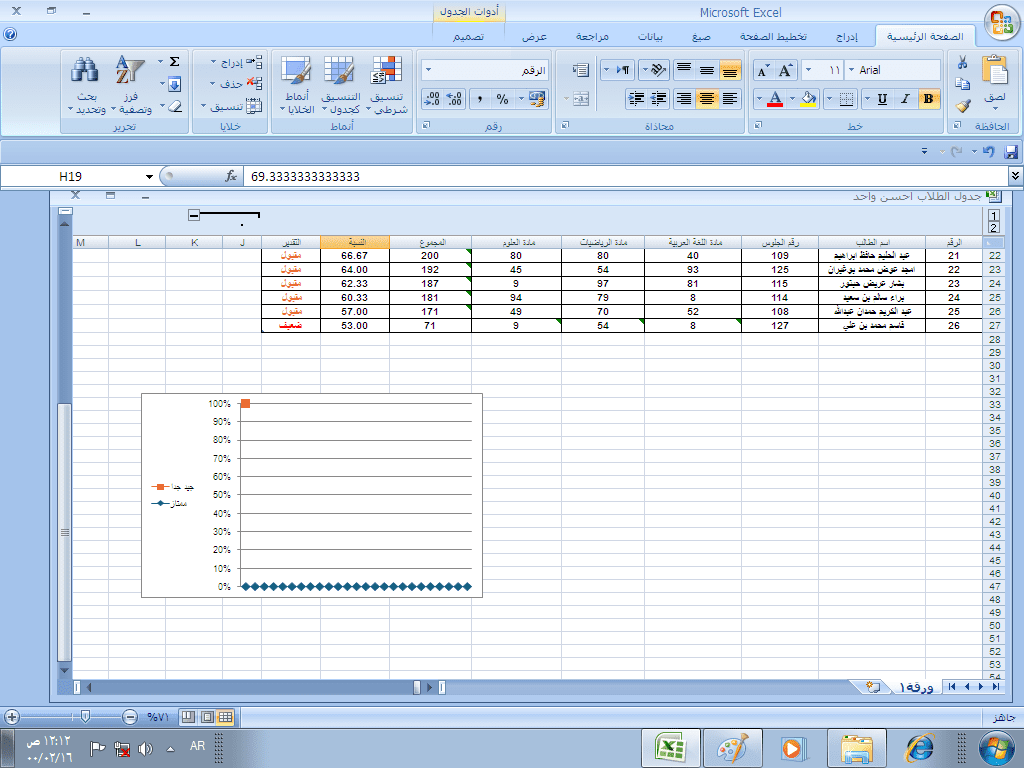This screenshot has height=768, width=1024.
Task: Click the AutoSum sigma icon
Action: point(175,62)
